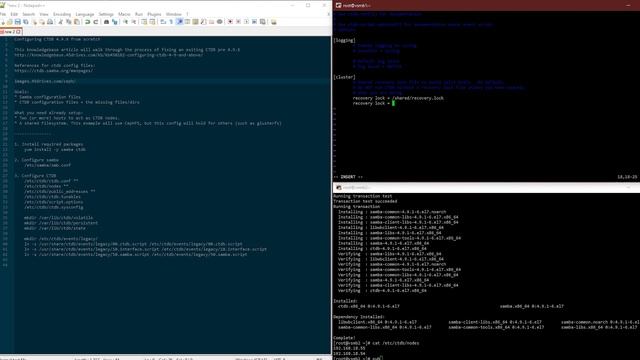Click the bottom terminal window's title icon
This screenshot has width=640, height=360.
[x=338, y=187]
